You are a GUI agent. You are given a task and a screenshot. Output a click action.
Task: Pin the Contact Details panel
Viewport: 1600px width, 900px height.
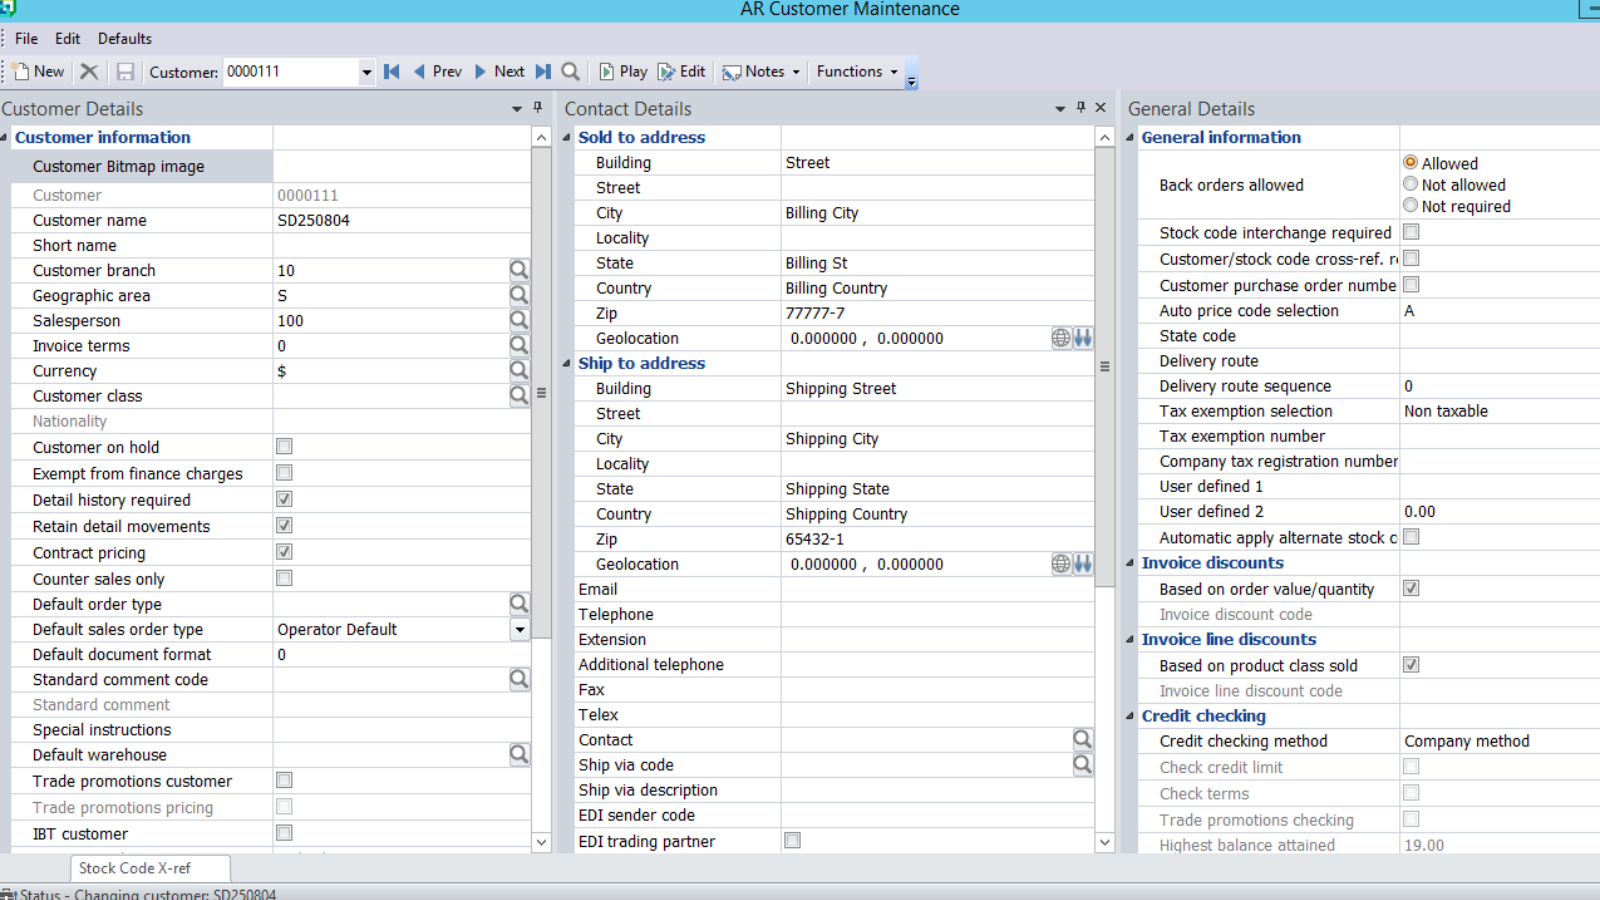tap(1081, 108)
